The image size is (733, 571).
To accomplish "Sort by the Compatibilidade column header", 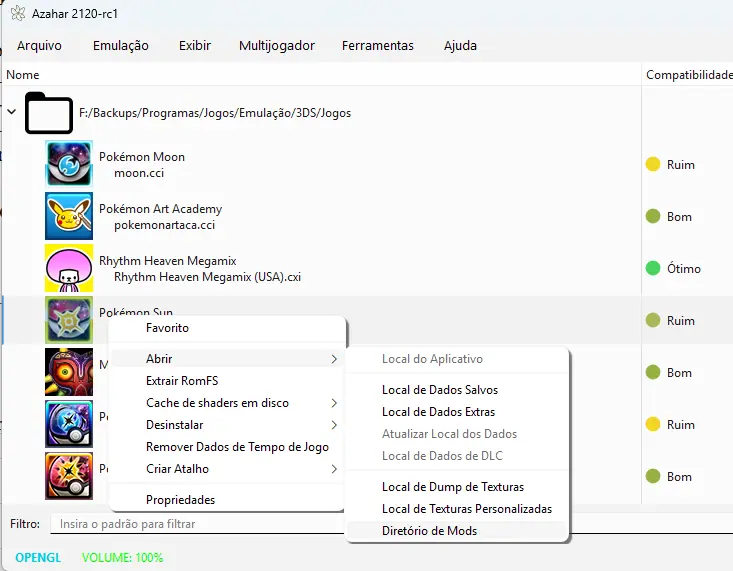I will [689, 75].
